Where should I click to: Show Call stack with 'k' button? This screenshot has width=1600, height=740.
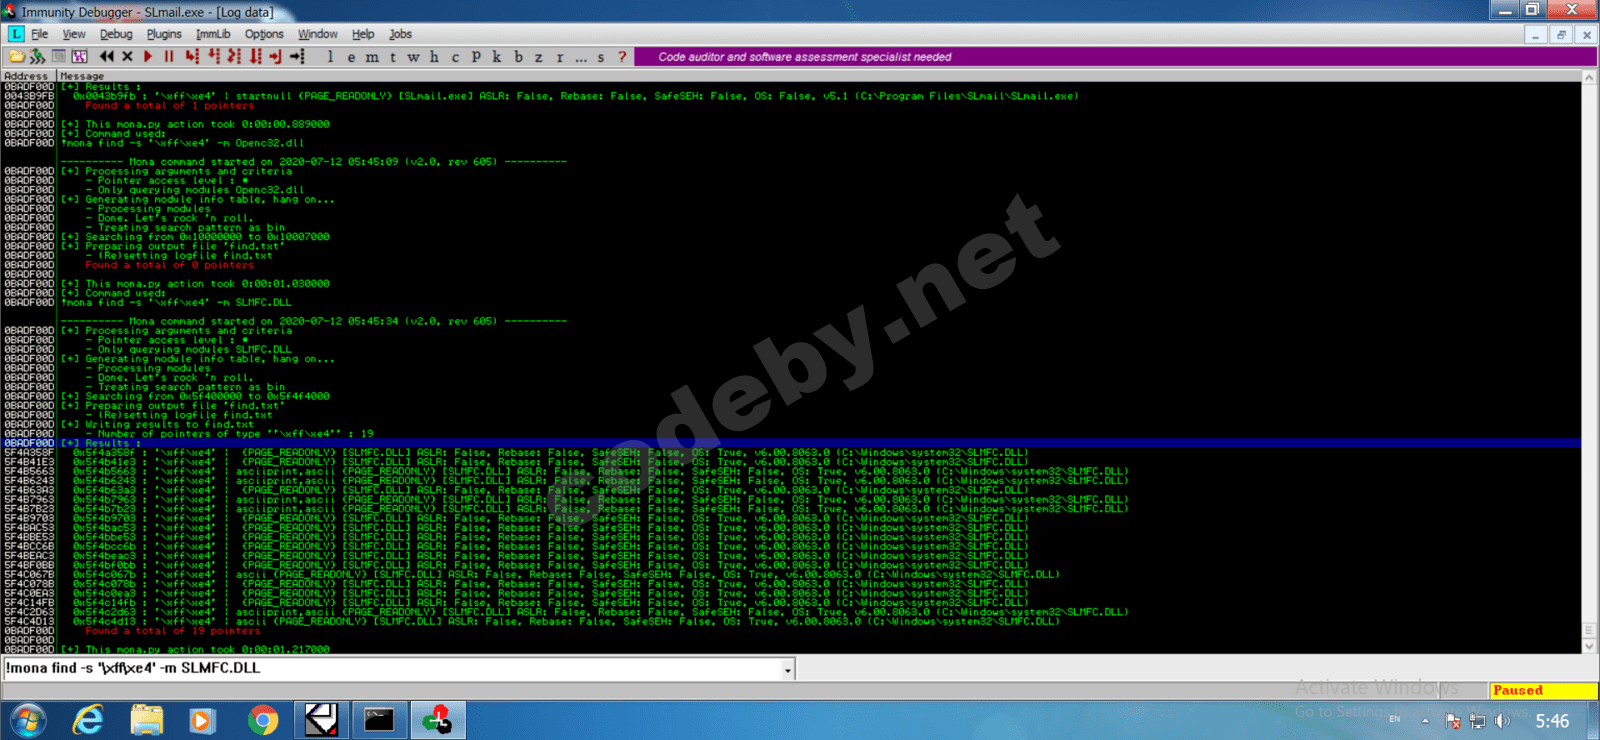[497, 57]
